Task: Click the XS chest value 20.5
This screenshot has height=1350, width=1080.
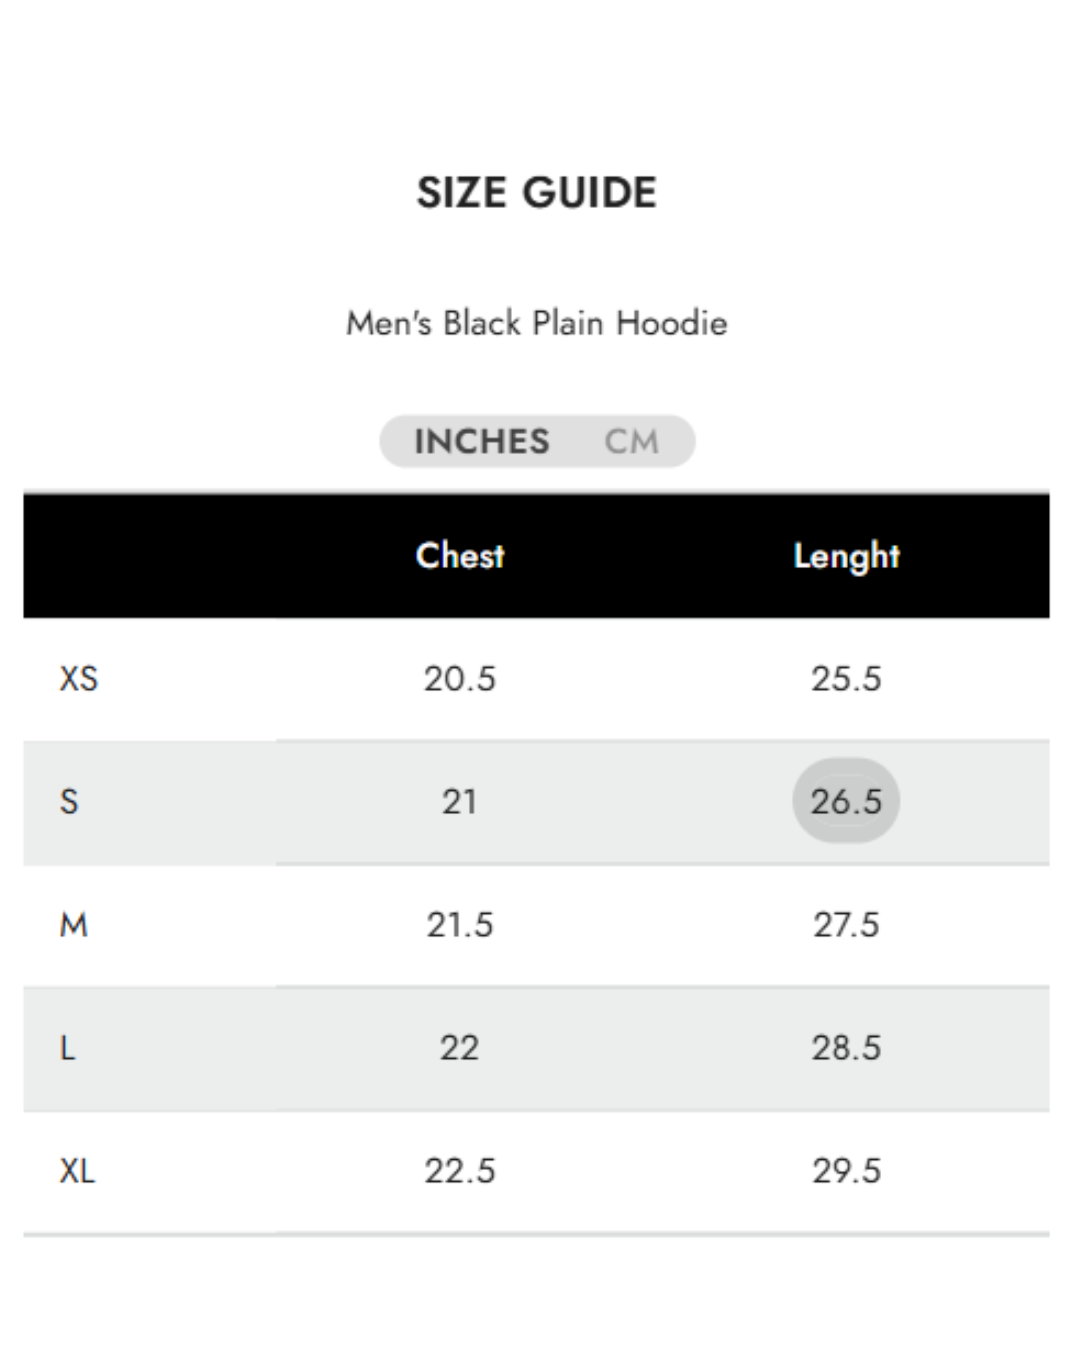Action: 460,679
